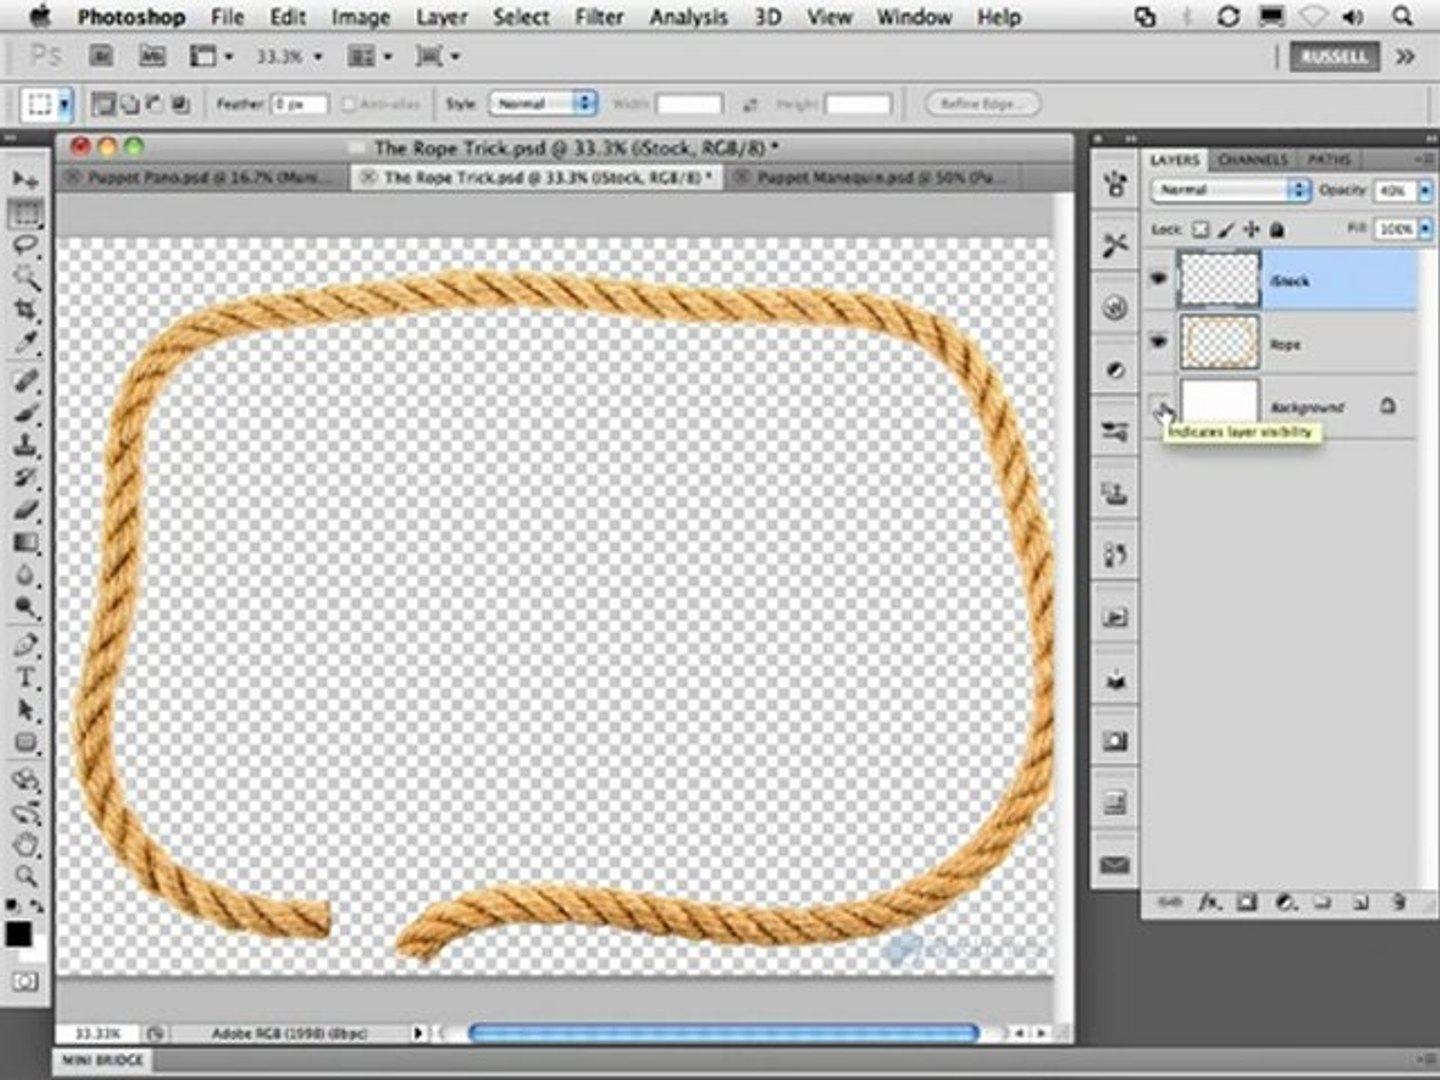Toggle lock image pixels brush icon
1440x1080 pixels.
click(x=1226, y=230)
